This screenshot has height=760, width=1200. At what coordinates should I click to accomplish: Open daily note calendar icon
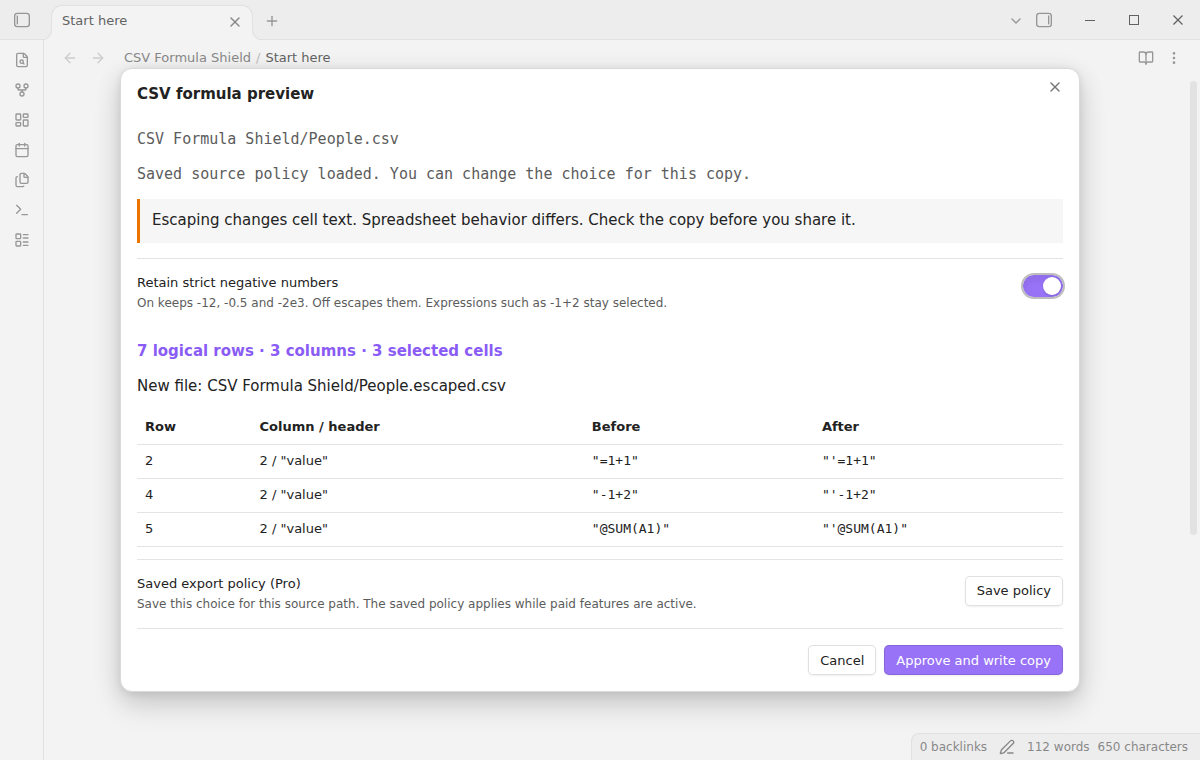pyautogui.click(x=22, y=150)
